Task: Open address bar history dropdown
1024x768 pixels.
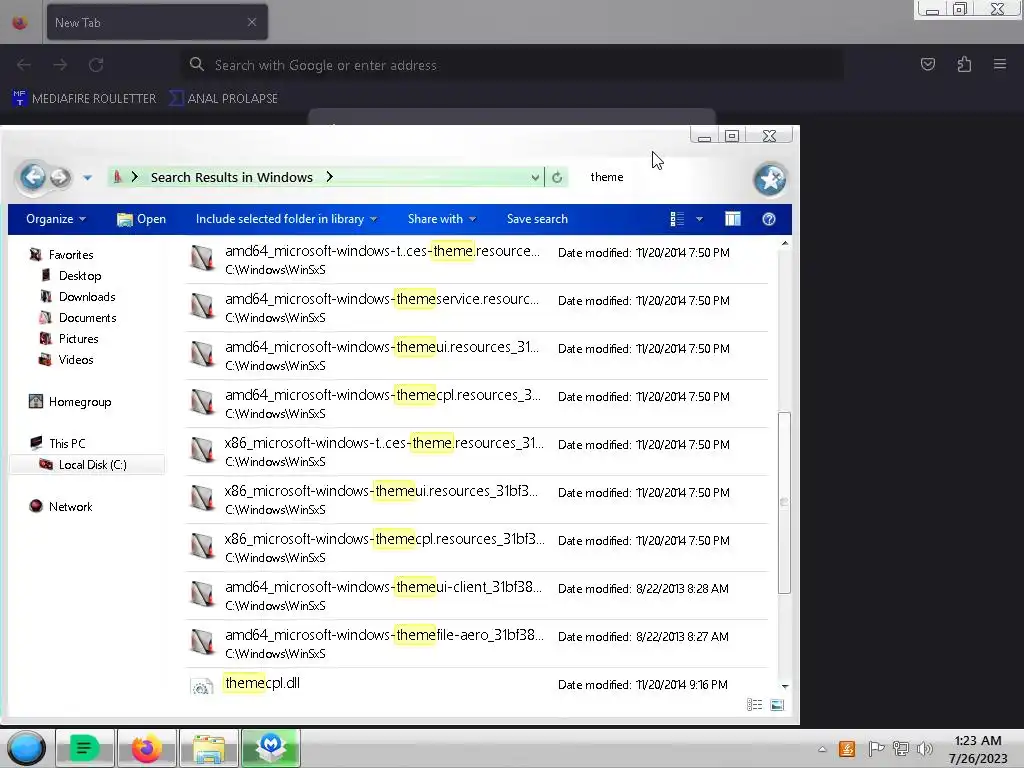Action: (535, 177)
